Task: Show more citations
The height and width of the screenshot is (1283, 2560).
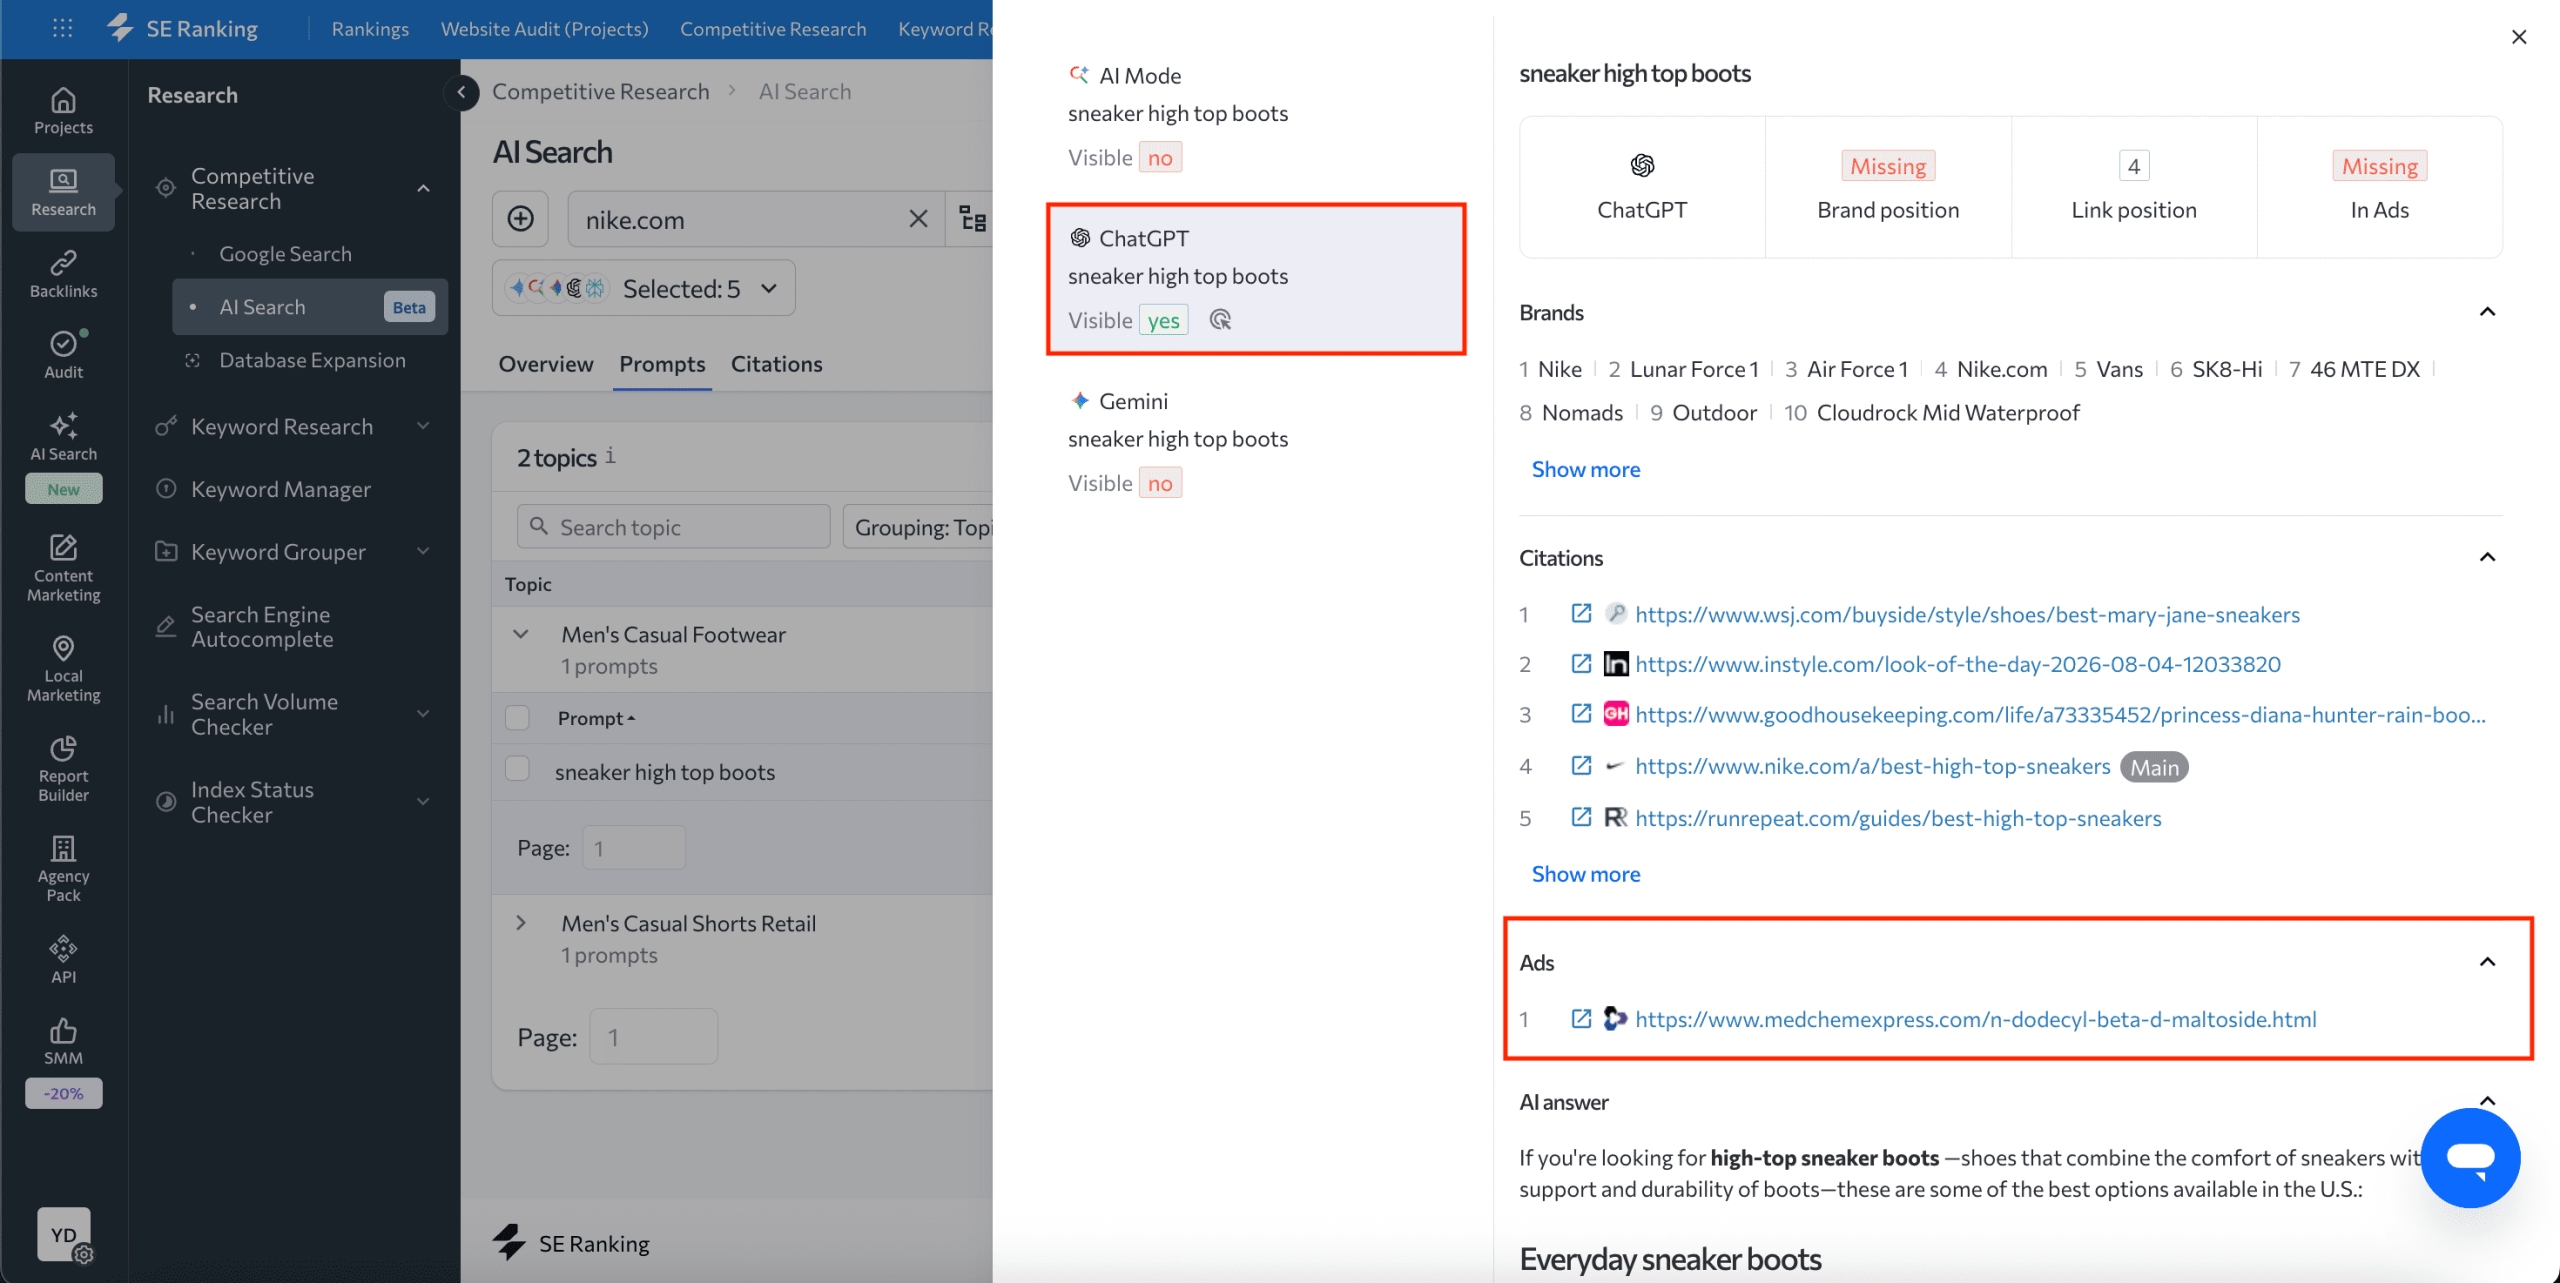Action: tap(1586, 874)
